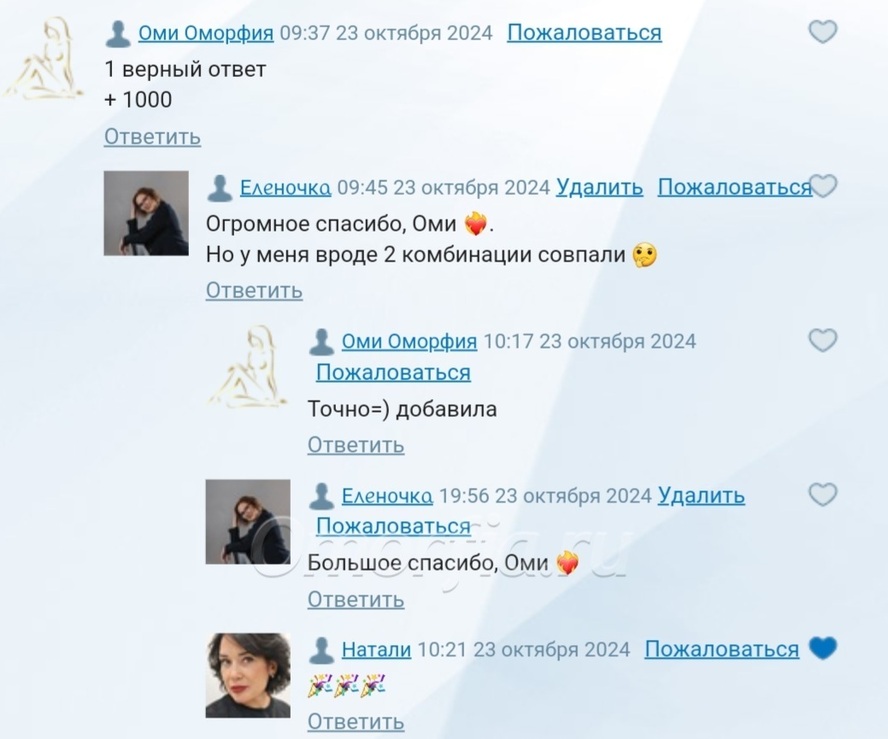Open Натали's profile avatar photo
Screen dimensions: 888x739
(x=248, y=676)
